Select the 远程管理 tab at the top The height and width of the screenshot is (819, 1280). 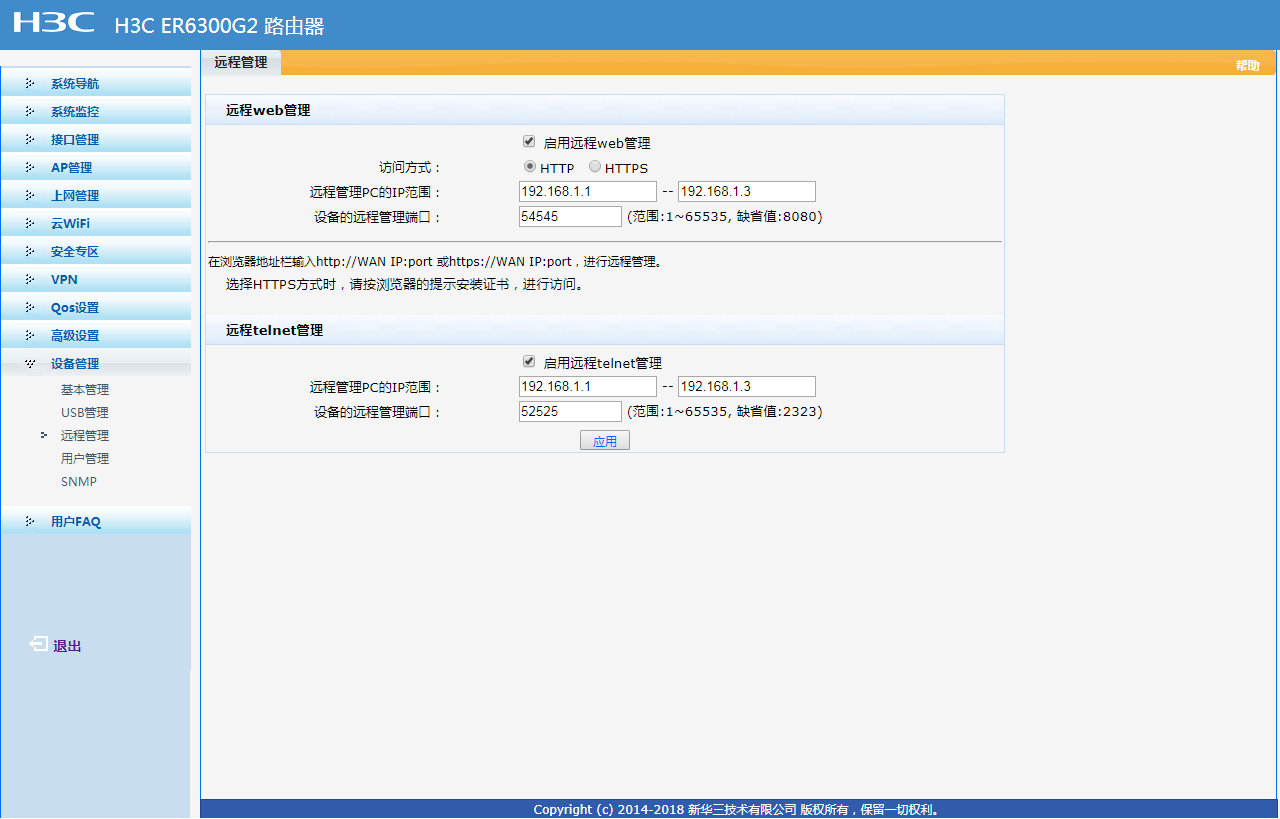tap(241, 62)
